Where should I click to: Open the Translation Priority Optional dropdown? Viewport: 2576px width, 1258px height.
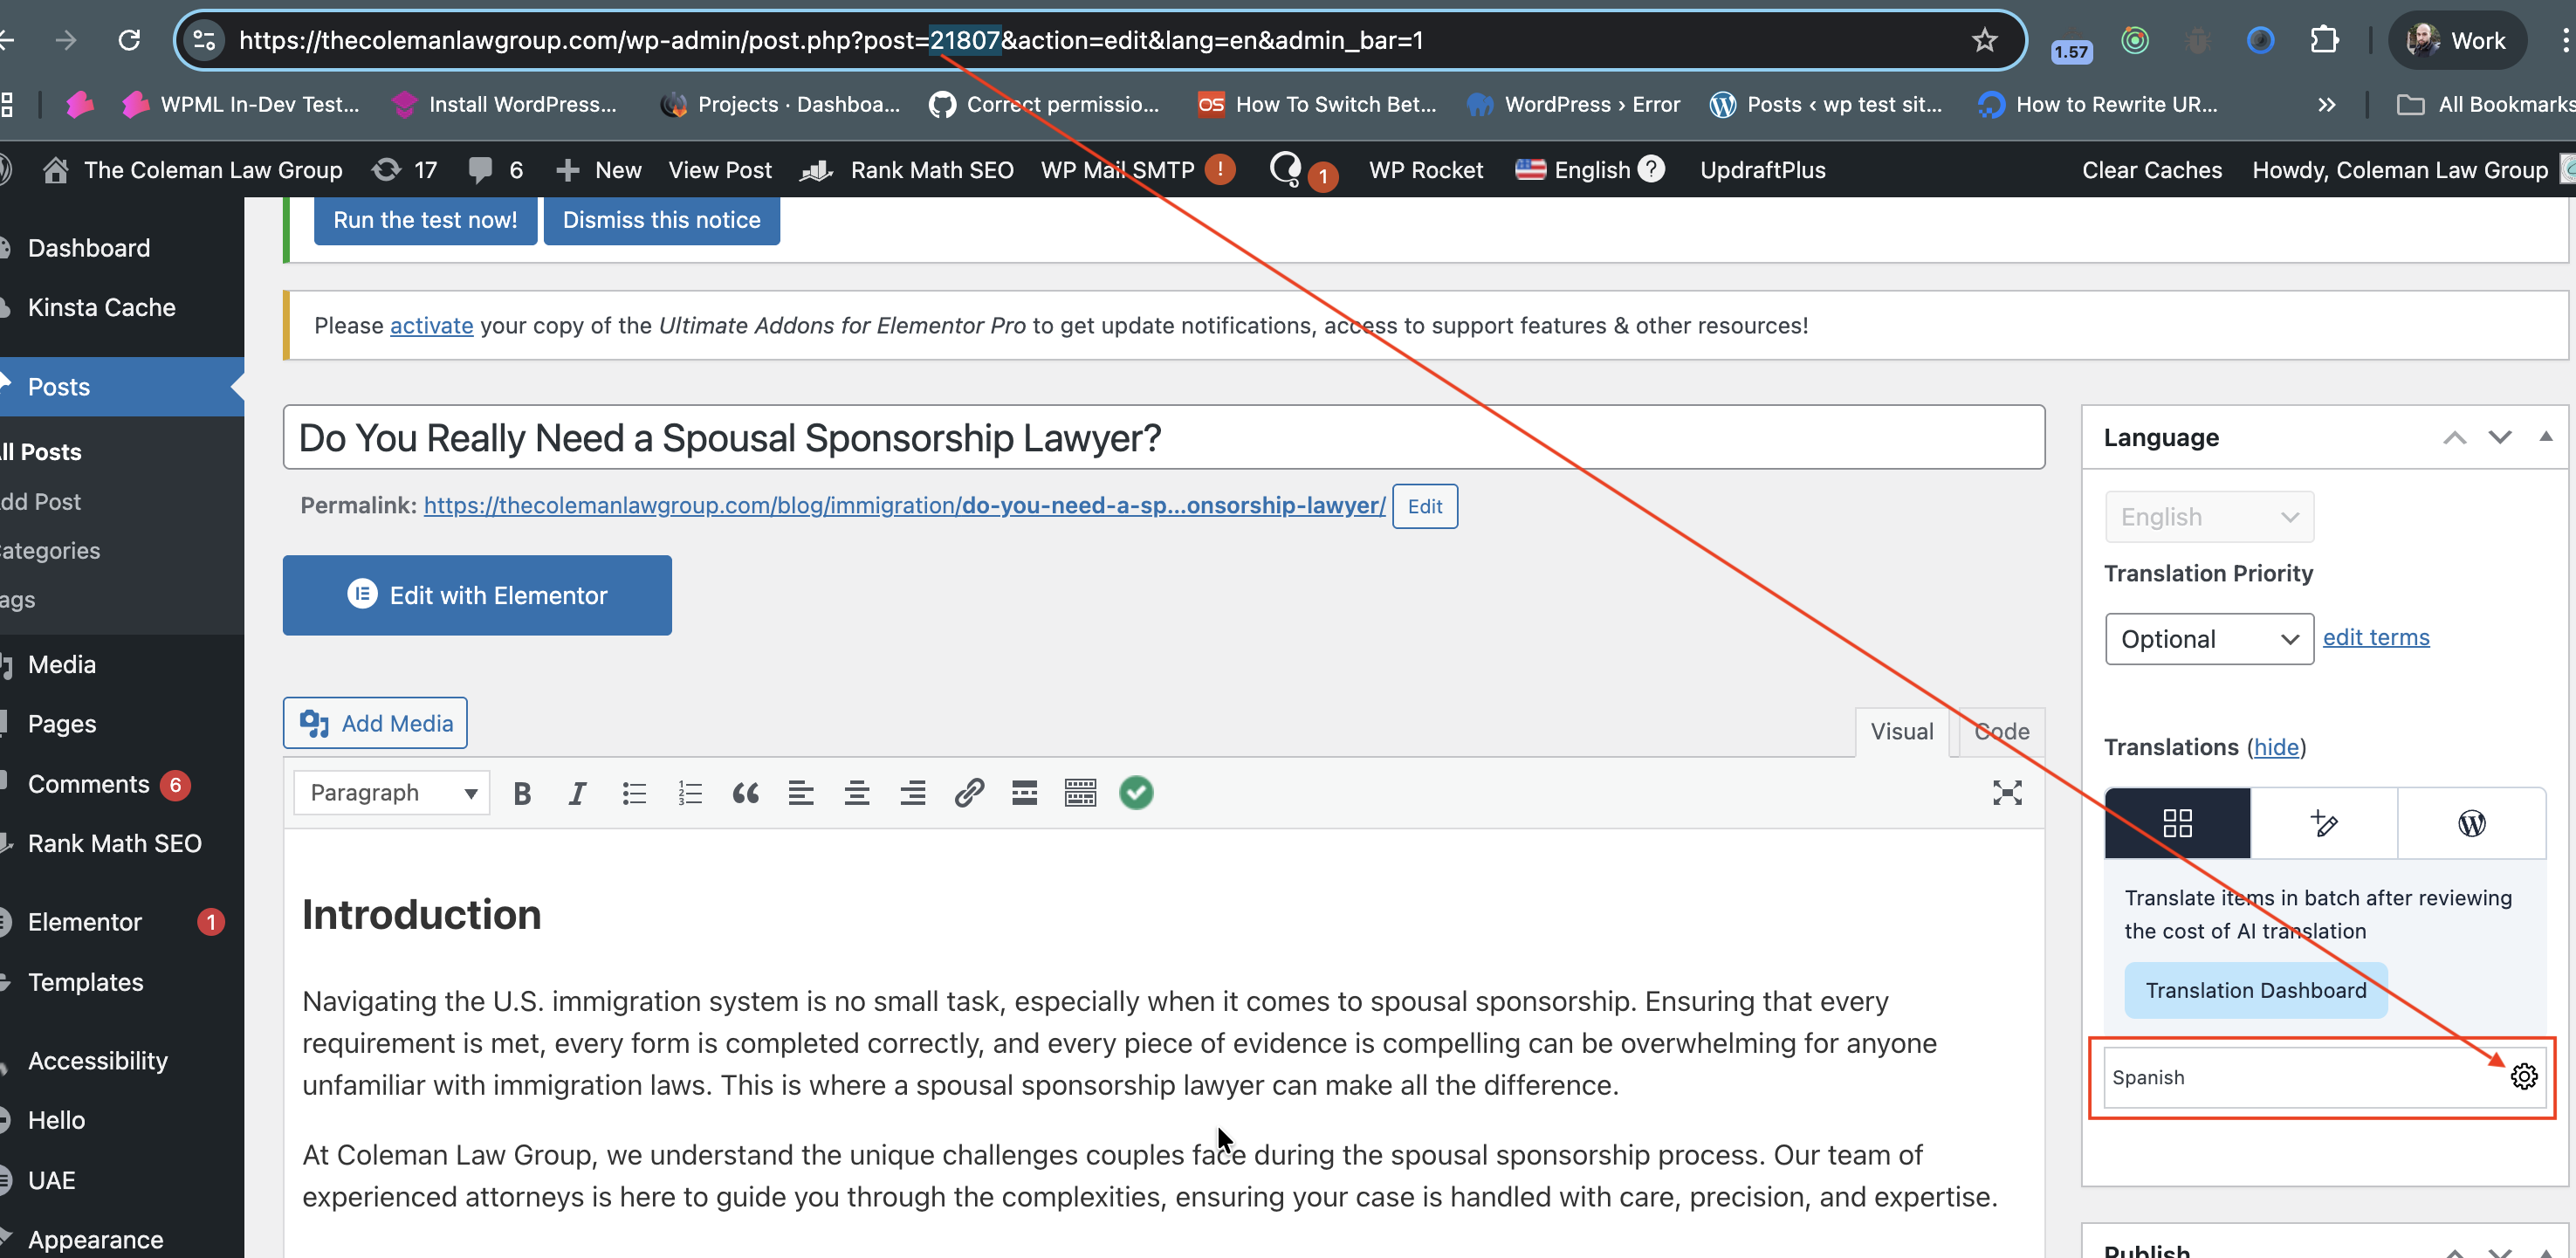coord(2208,639)
